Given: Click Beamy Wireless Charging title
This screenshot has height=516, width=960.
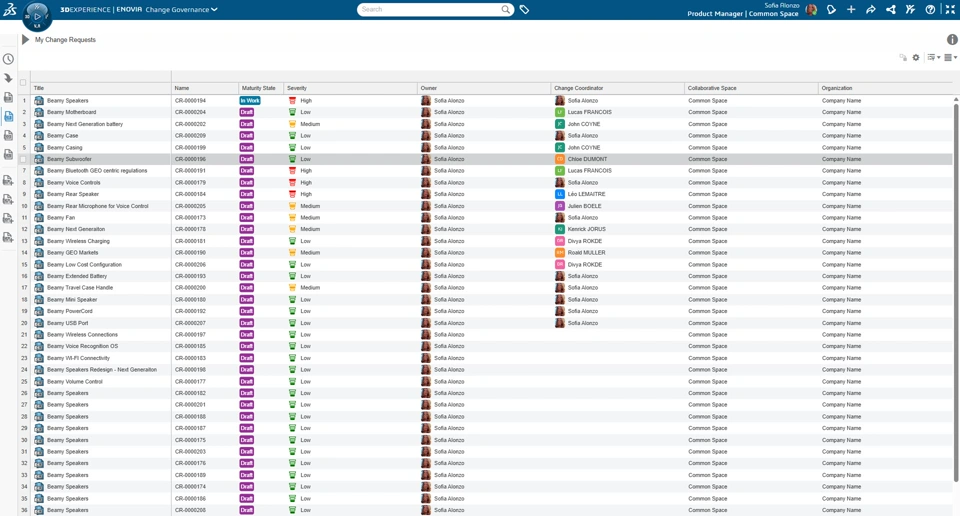Looking at the screenshot, I should pyautogui.click(x=78, y=241).
